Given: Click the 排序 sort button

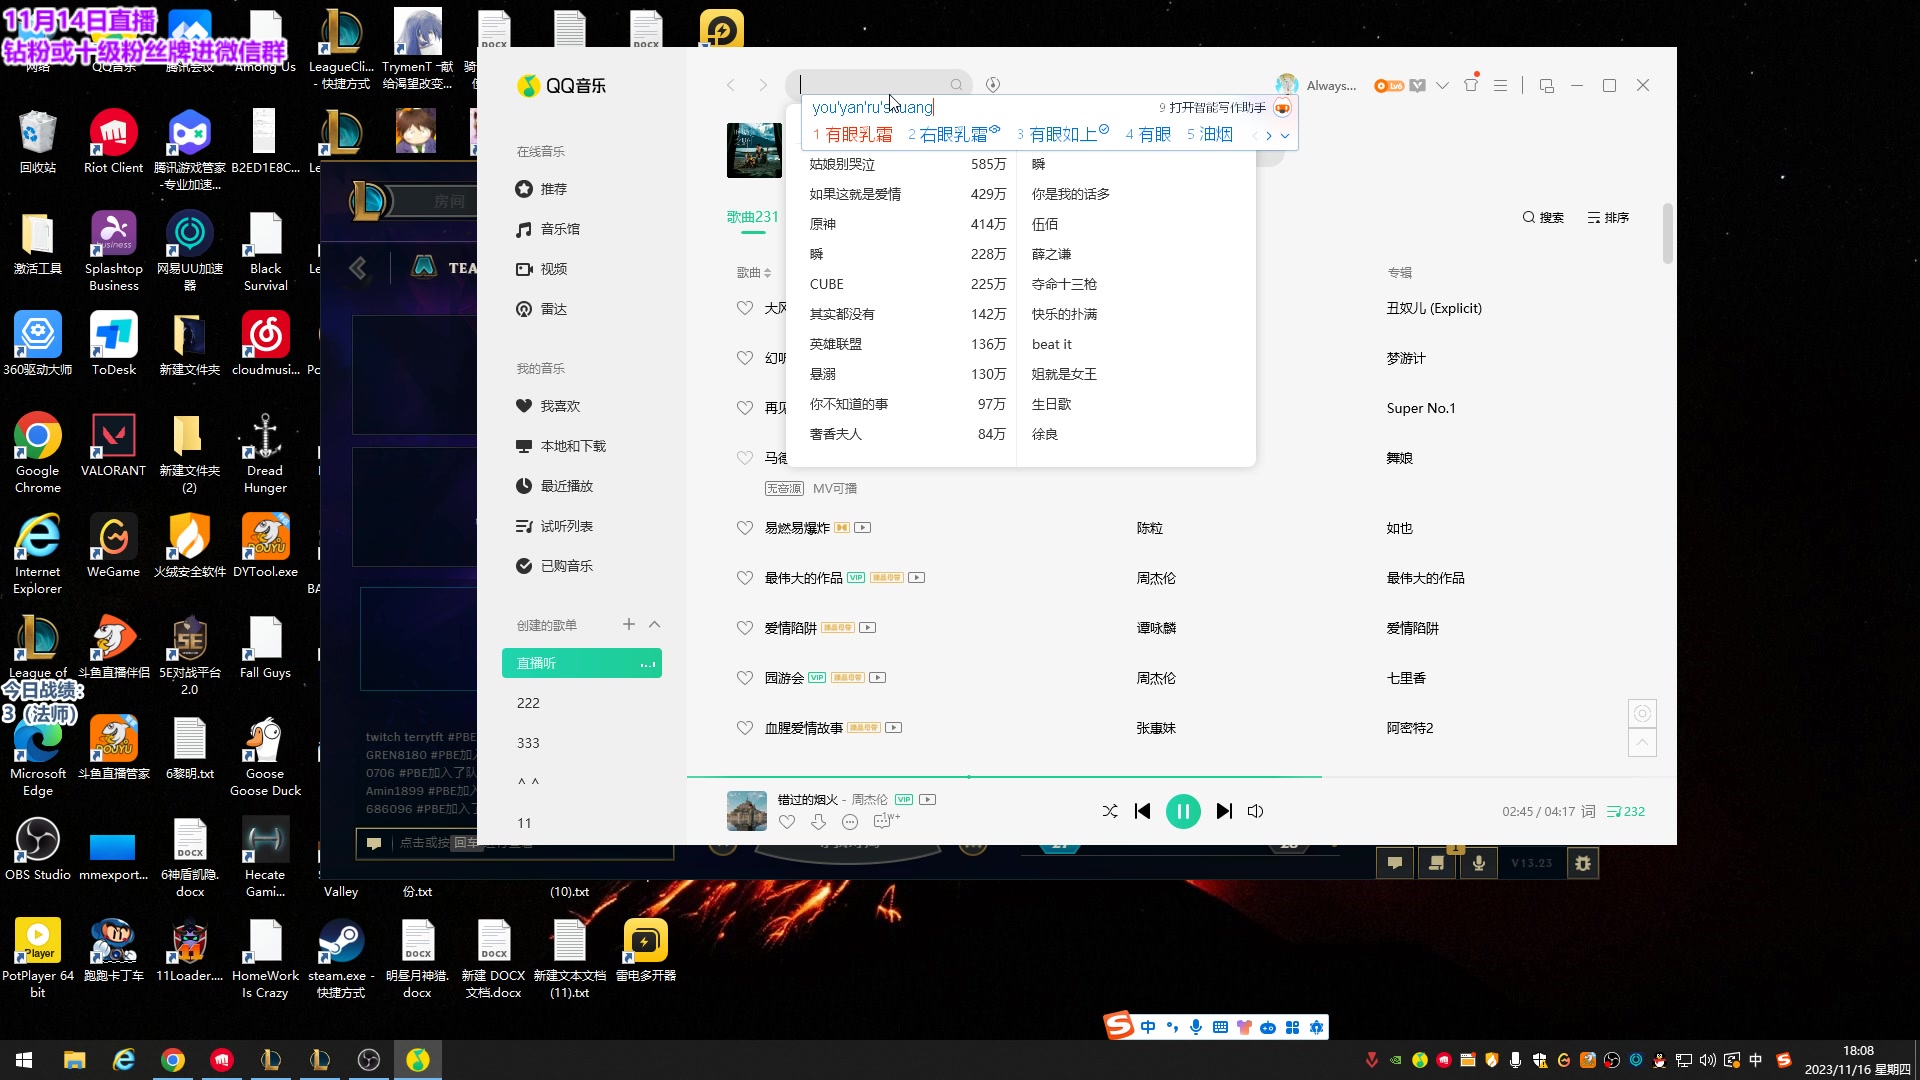Looking at the screenshot, I should 1608,217.
